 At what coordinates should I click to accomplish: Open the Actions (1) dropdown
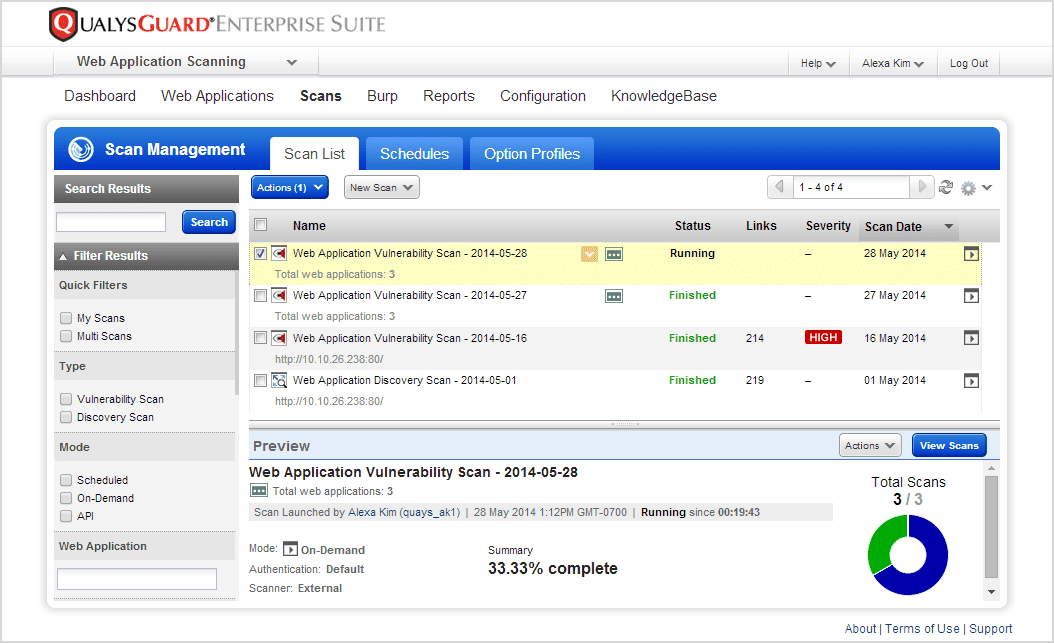290,187
